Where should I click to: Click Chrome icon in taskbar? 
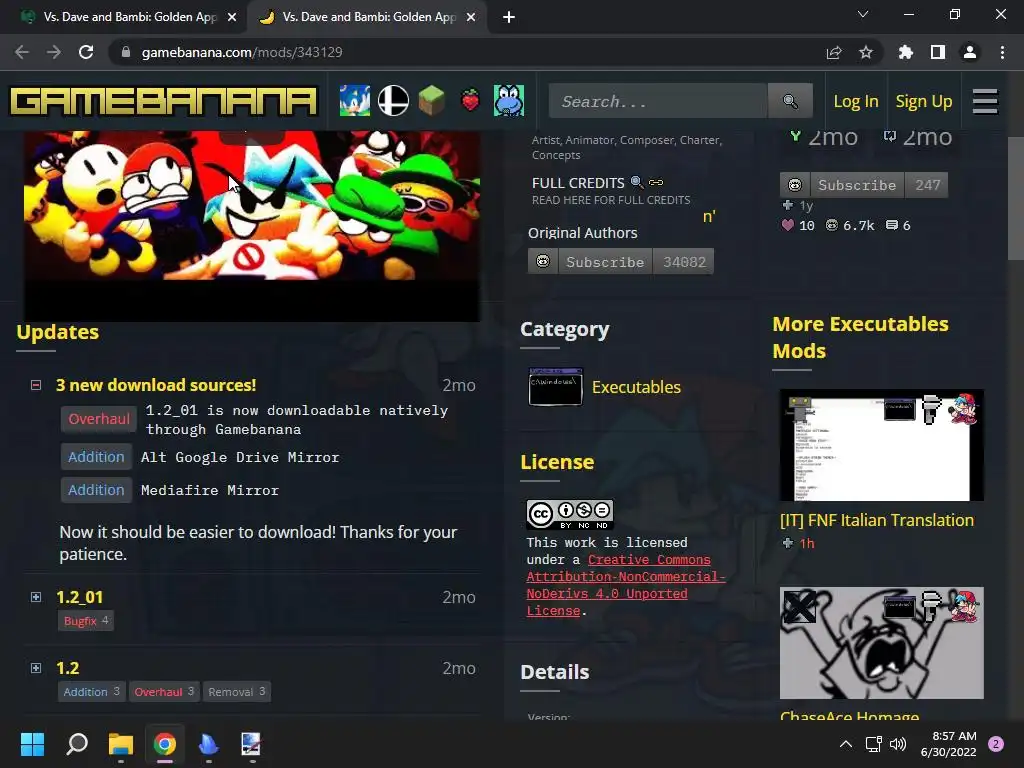[x=165, y=744]
